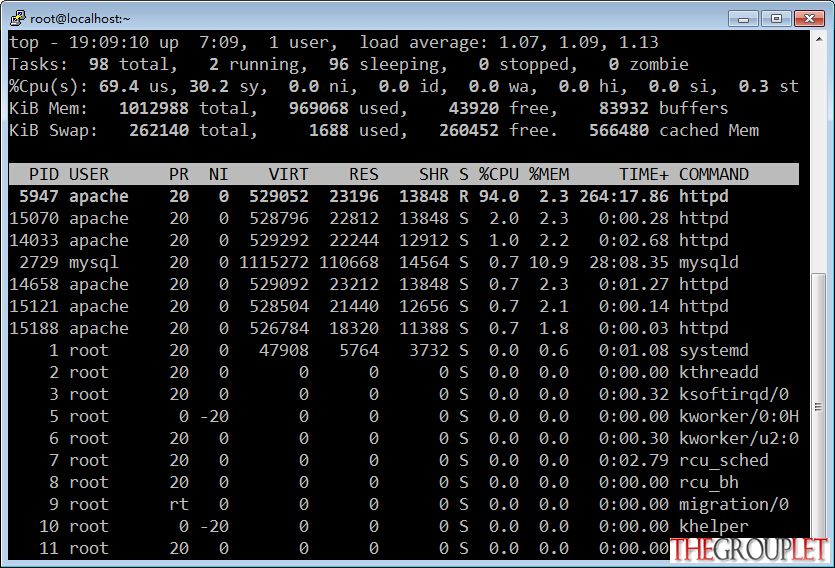Click the migration/0 command name
The height and width of the screenshot is (568, 835).
click(x=734, y=504)
